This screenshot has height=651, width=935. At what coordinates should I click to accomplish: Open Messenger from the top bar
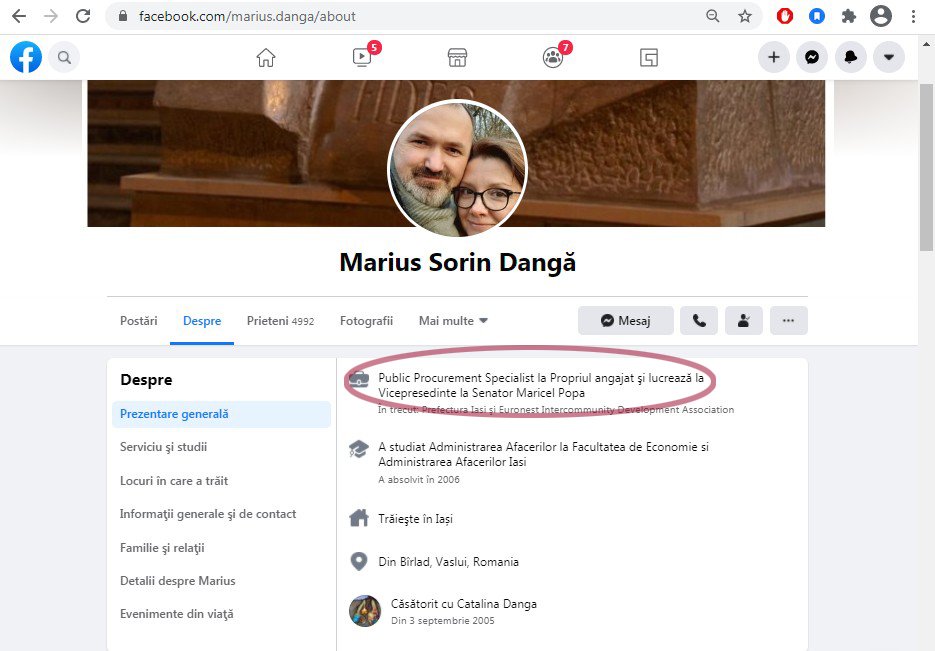point(811,57)
